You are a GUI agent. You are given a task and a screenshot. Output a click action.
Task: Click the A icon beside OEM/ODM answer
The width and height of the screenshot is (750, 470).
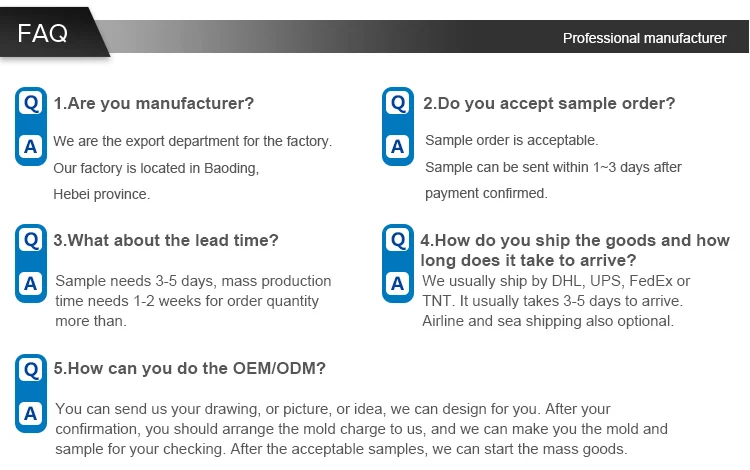point(30,412)
